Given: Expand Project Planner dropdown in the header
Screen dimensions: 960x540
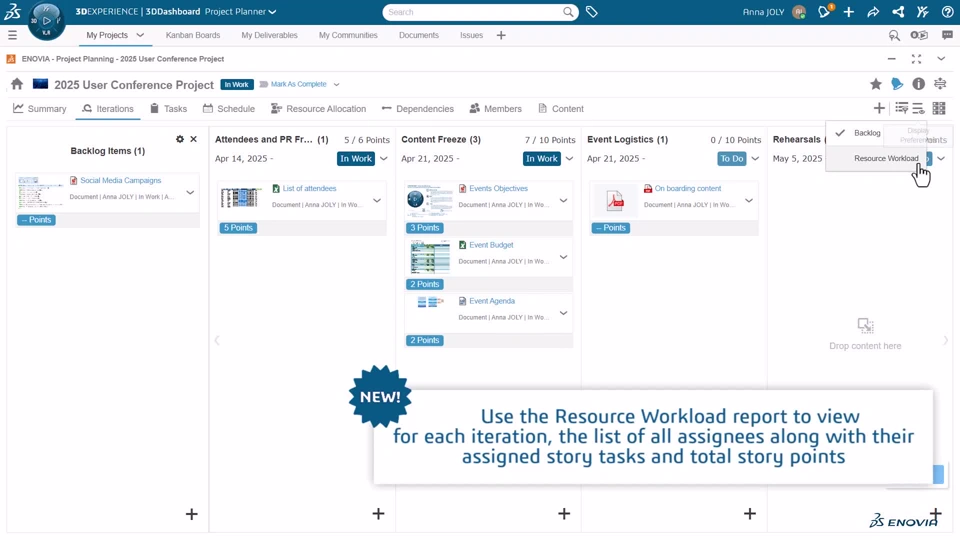Looking at the screenshot, I should 272,12.
